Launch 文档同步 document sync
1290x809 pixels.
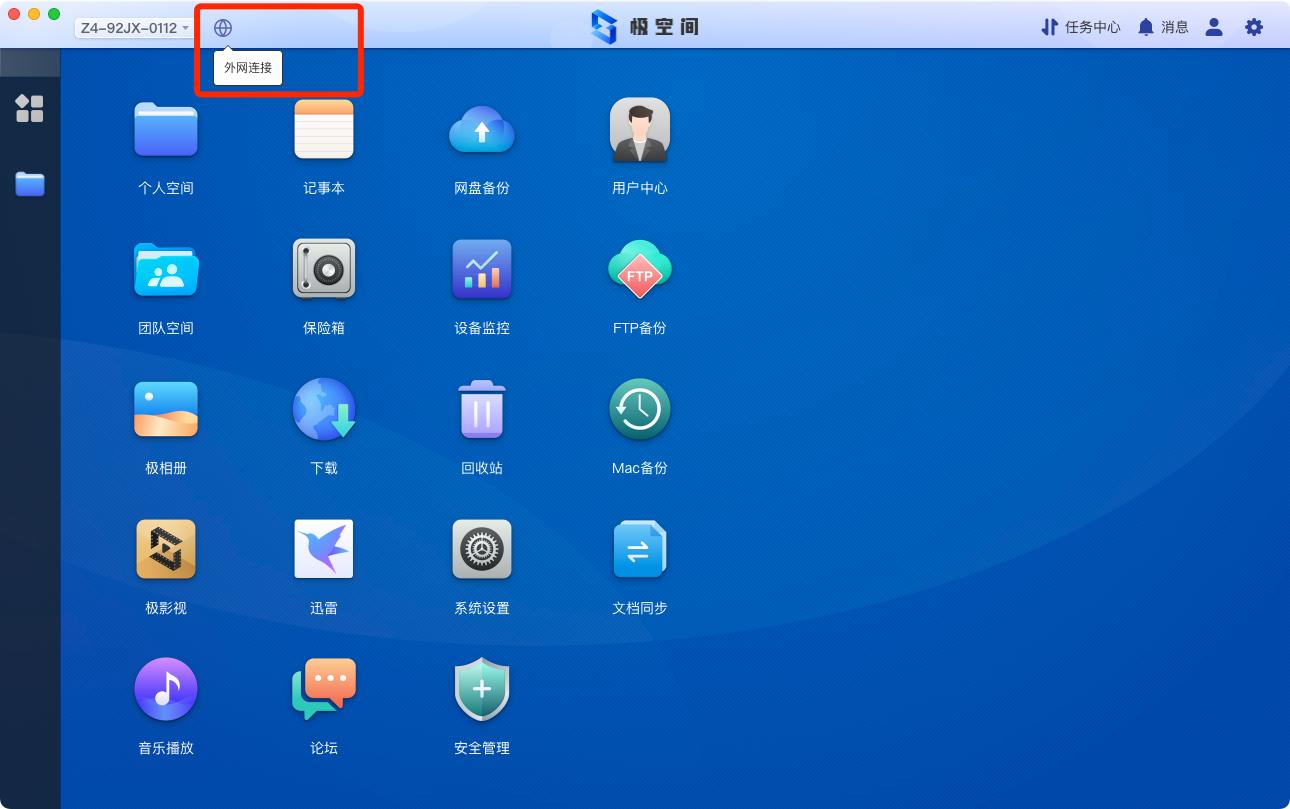640,549
